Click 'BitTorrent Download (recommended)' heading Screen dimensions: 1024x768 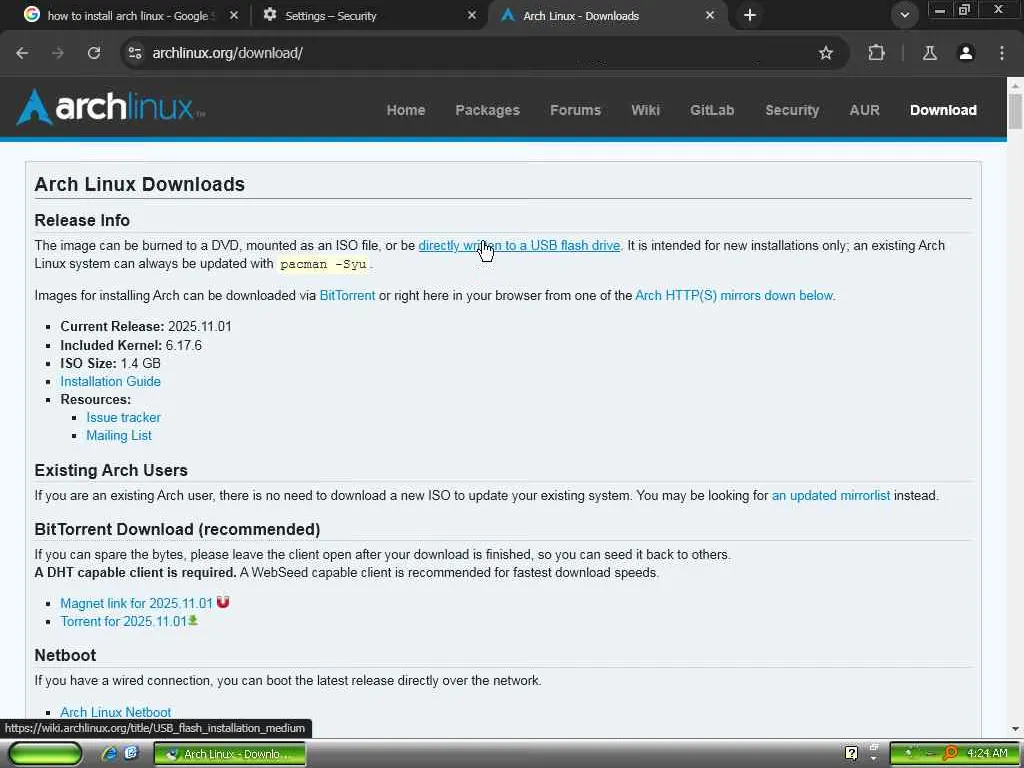tap(178, 529)
